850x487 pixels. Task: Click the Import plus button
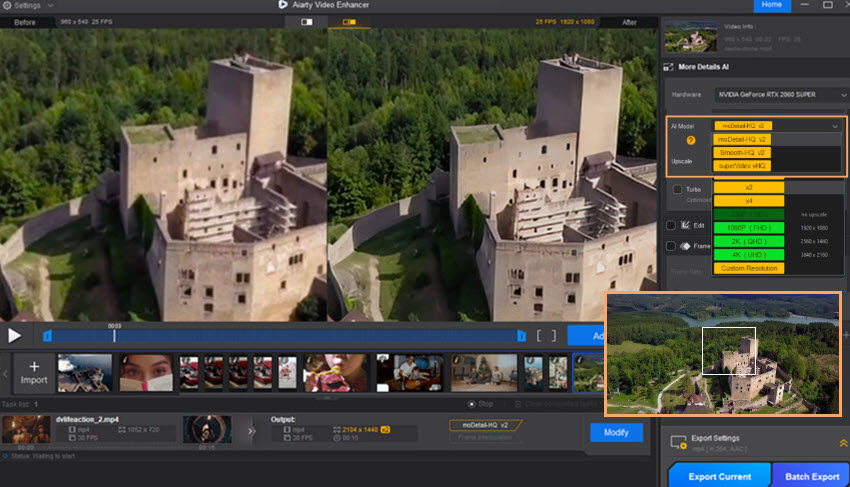click(x=34, y=373)
